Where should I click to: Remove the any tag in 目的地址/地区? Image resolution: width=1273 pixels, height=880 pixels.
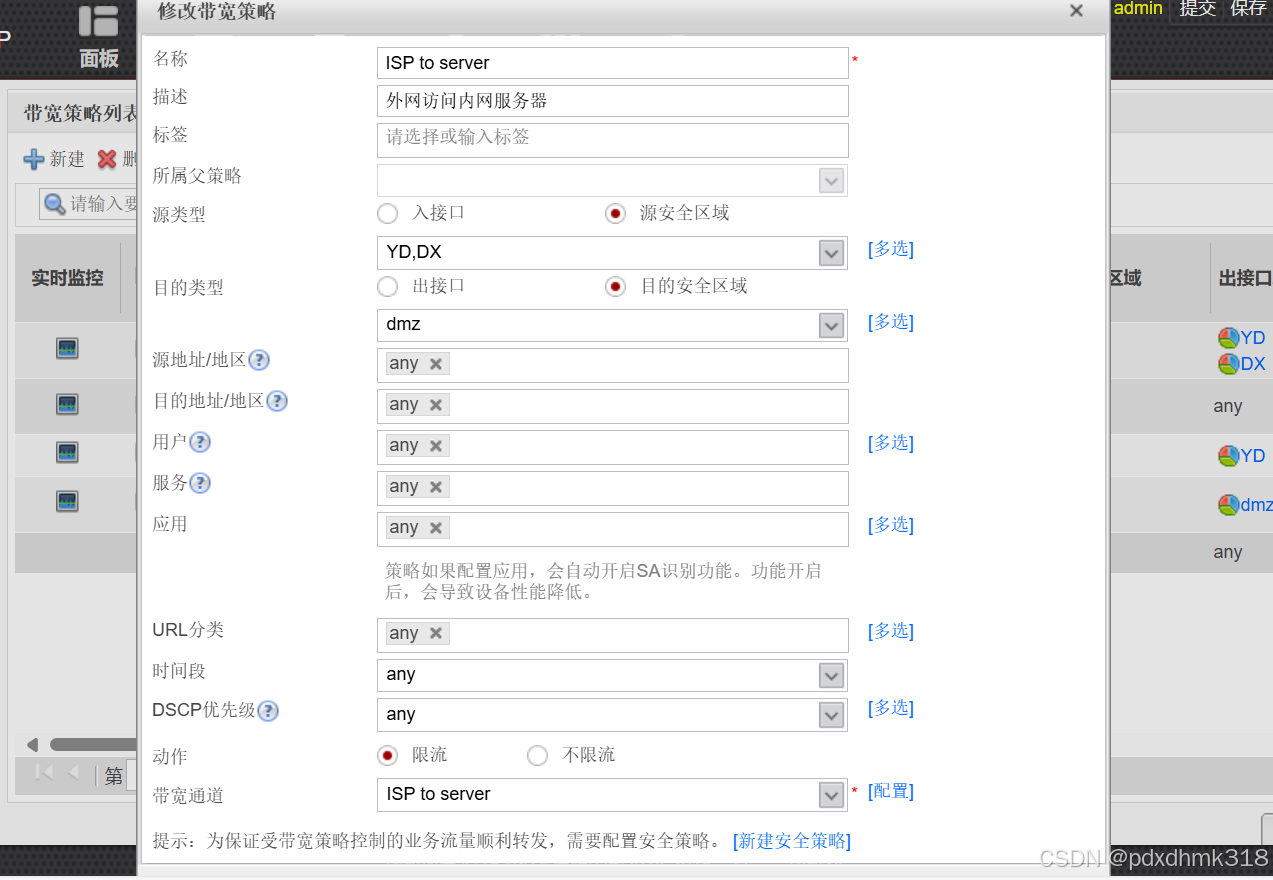[x=436, y=405]
